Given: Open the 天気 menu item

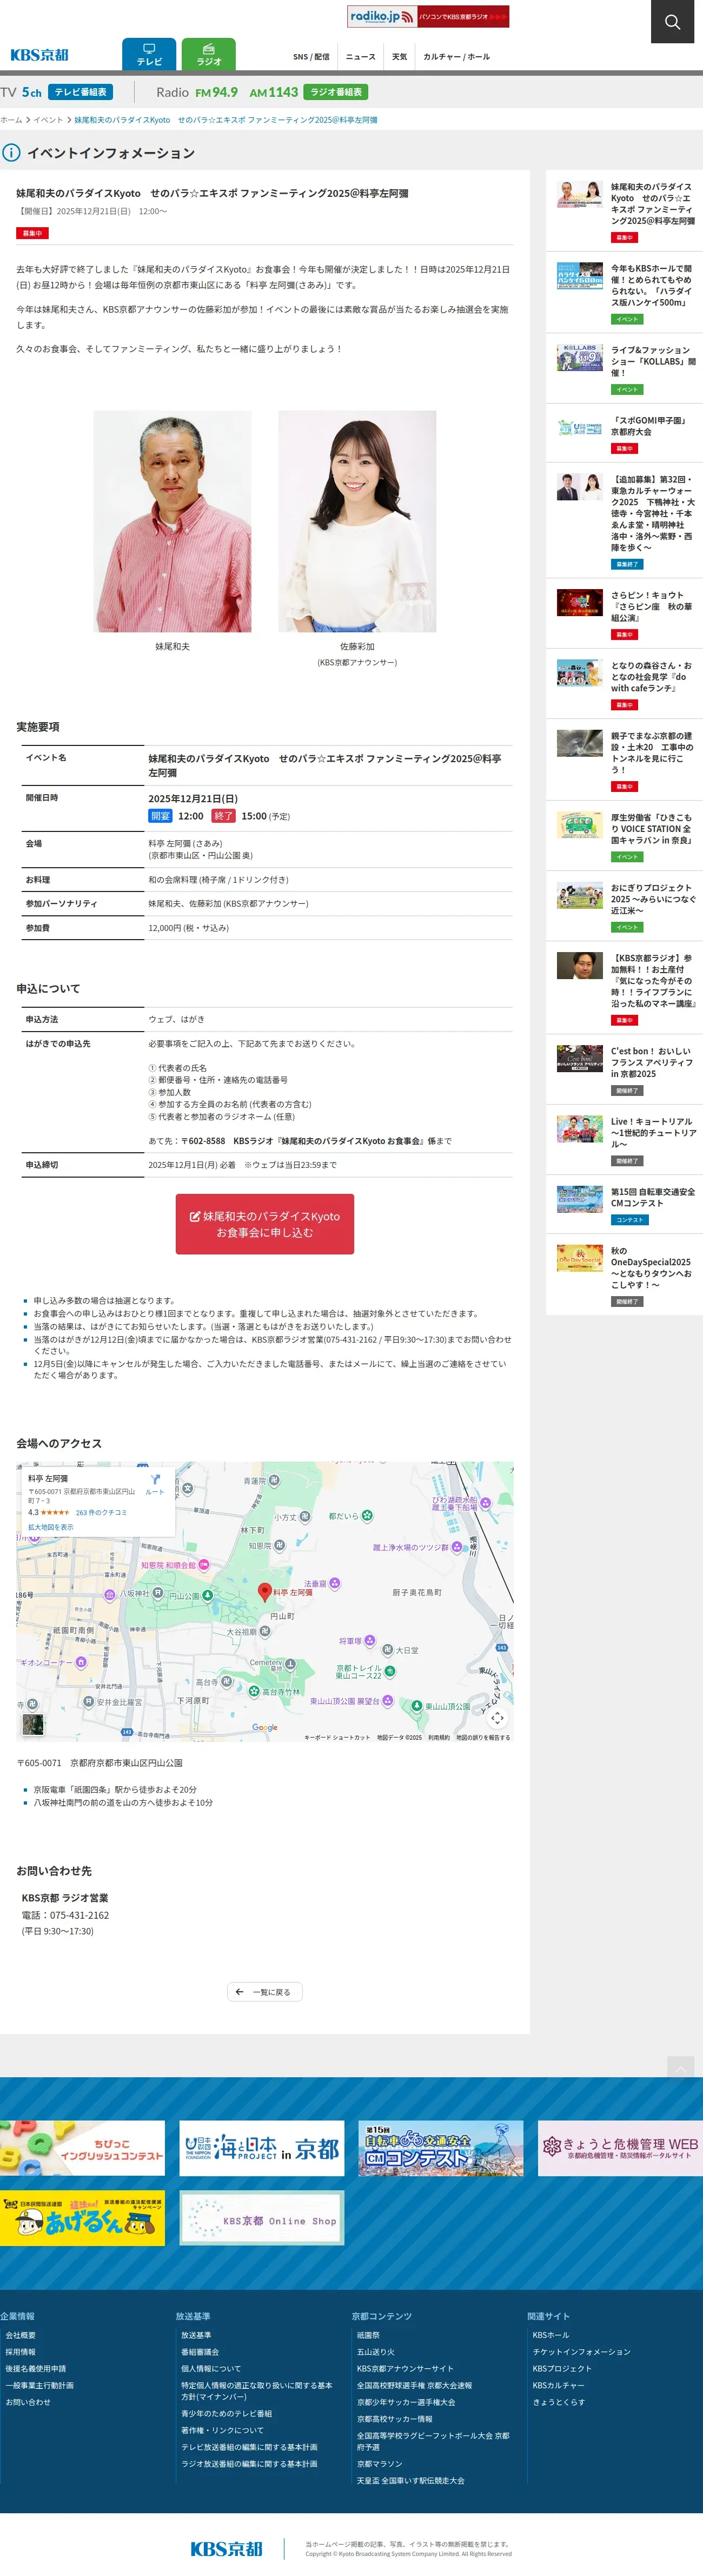Looking at the screenshot, I should click(399, 57).
